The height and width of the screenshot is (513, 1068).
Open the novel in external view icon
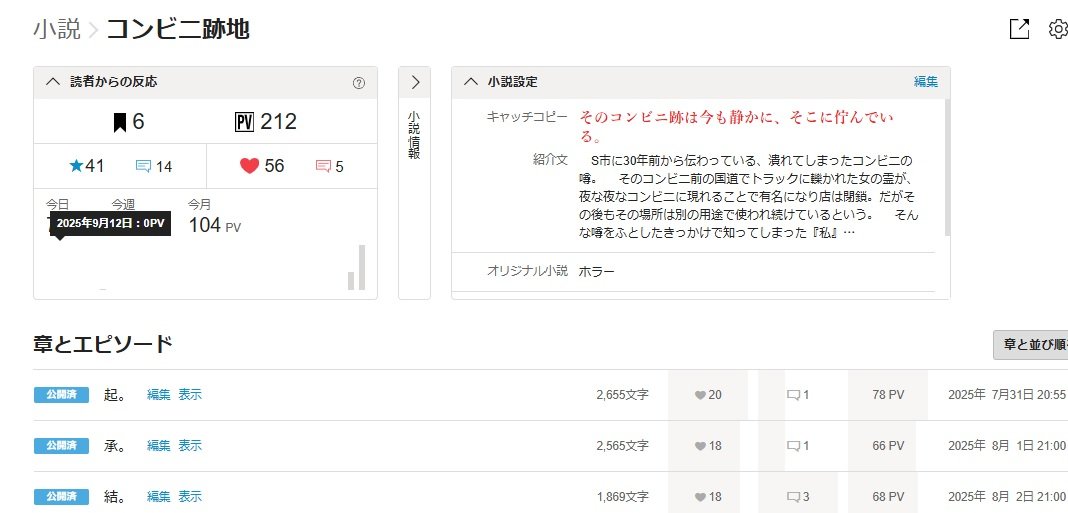[1019, 29]
